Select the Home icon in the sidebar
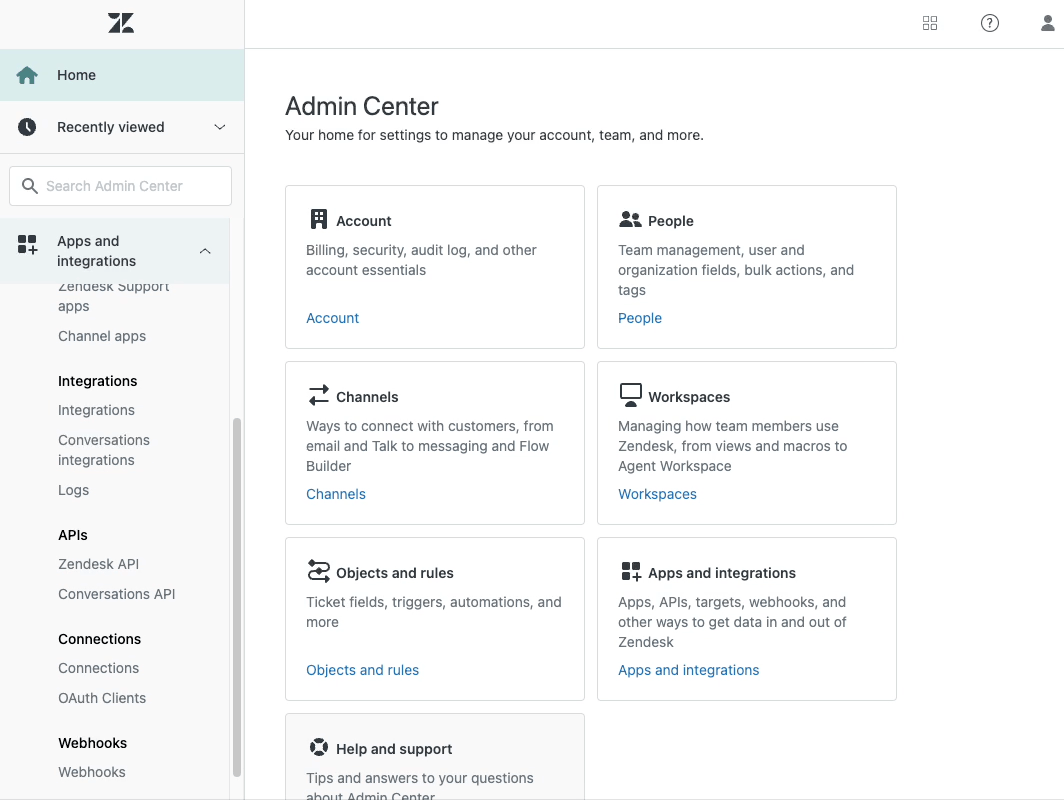The height and width of the screenshot is (800, 1064). (x=27, y=74)
